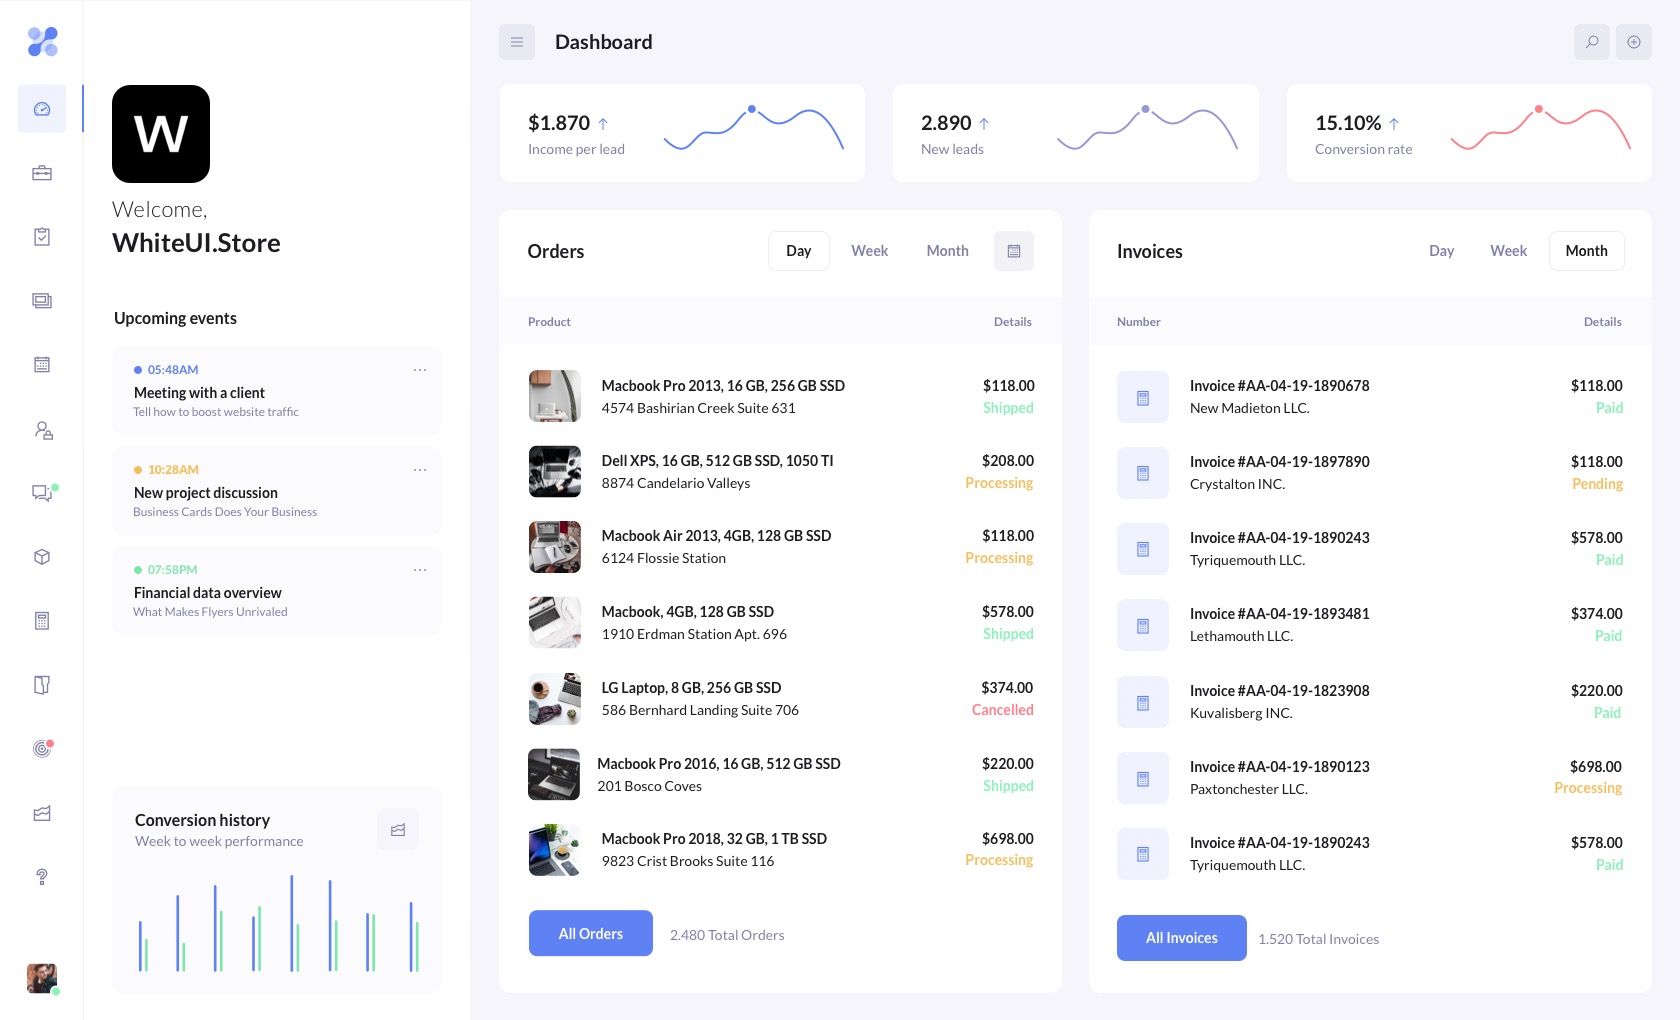
Task: Select the Month tab in Invoices
Action: (1587, 251)
